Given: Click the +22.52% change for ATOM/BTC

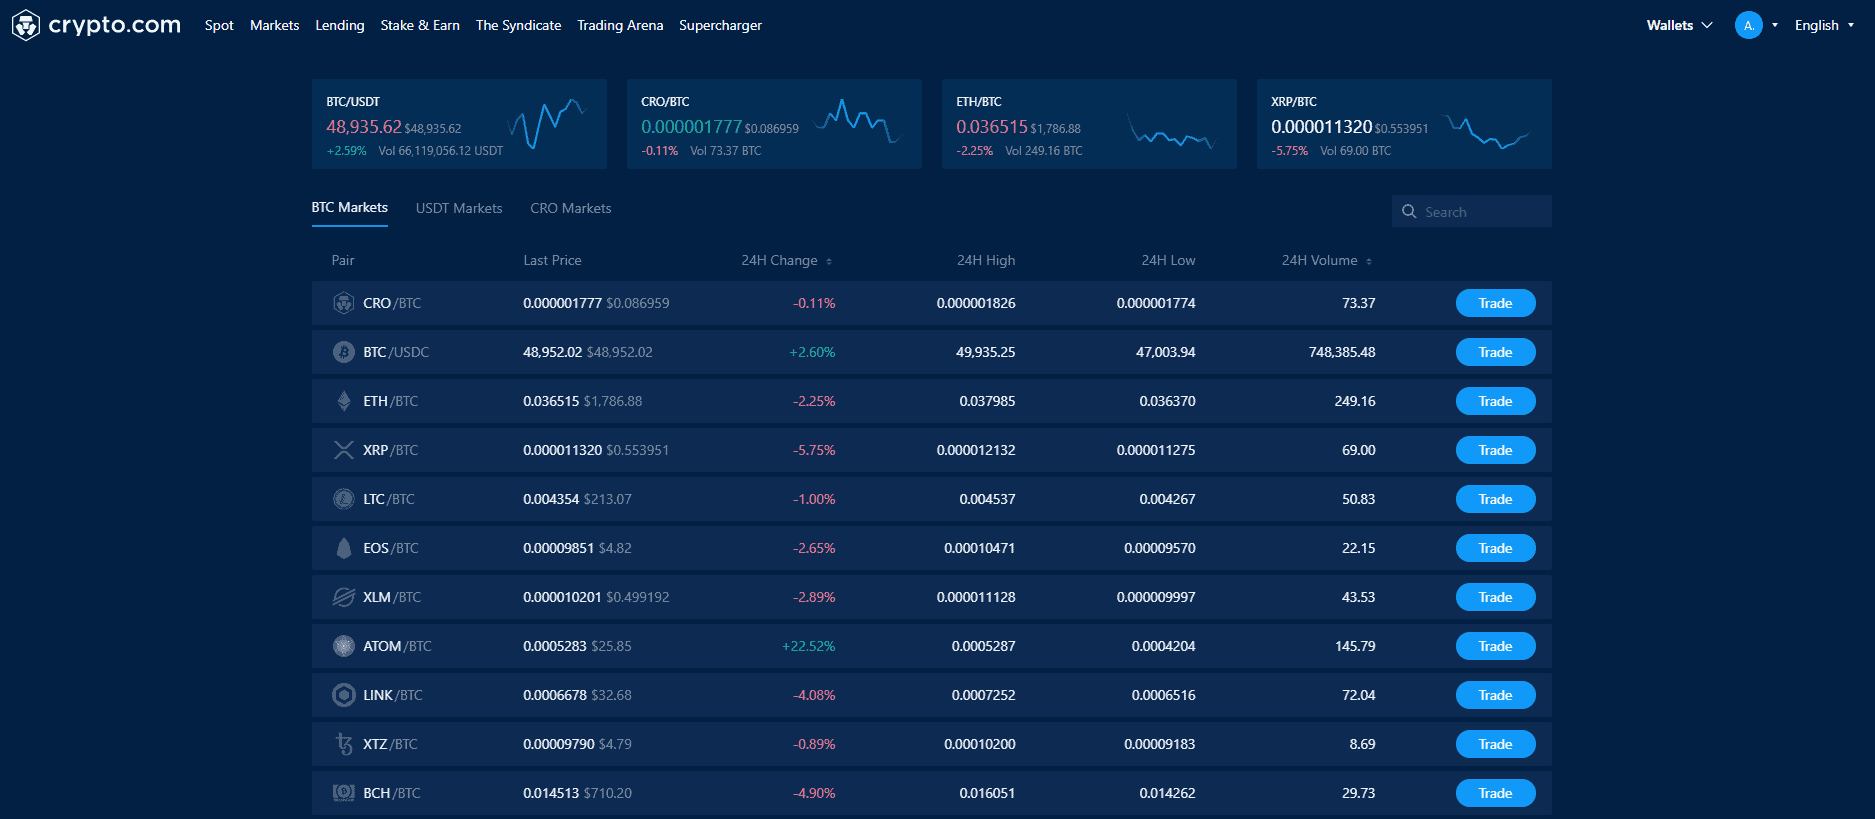Looking at the screenshot, I should [x=808, y=646].
